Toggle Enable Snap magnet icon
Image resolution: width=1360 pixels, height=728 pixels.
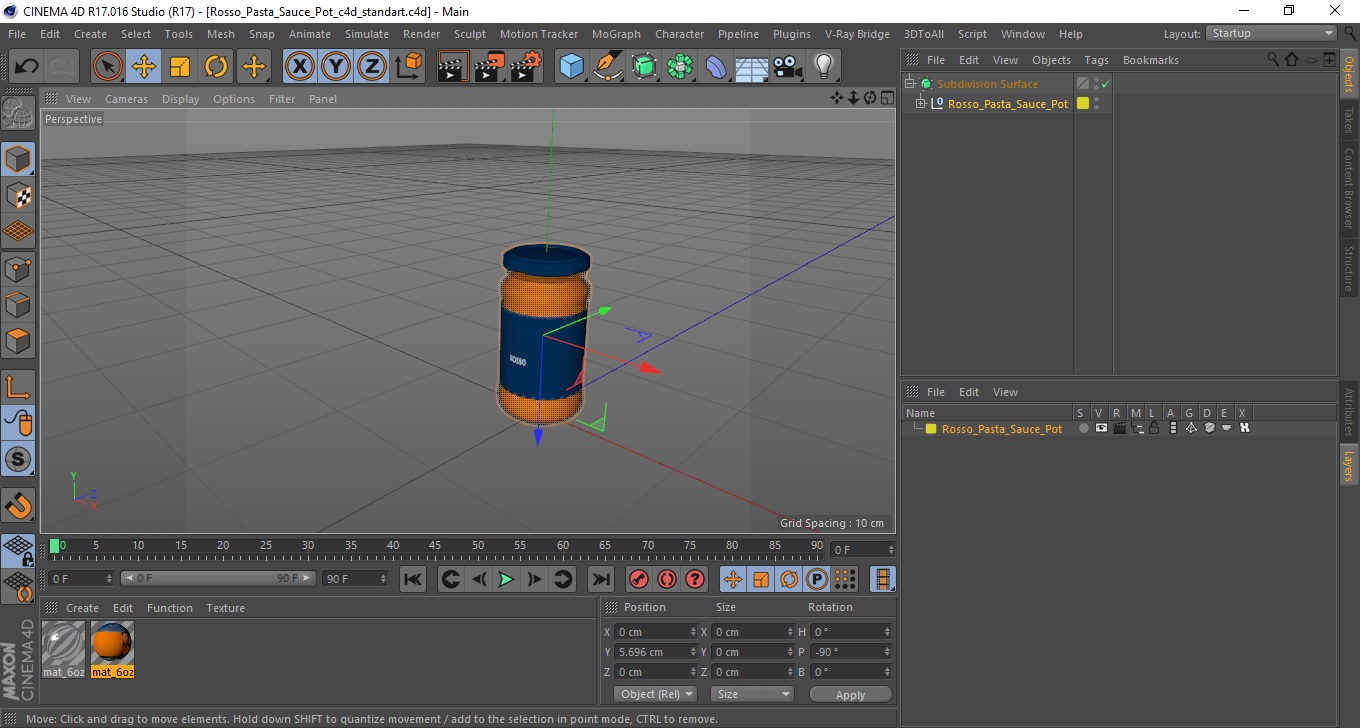point(18,505)
